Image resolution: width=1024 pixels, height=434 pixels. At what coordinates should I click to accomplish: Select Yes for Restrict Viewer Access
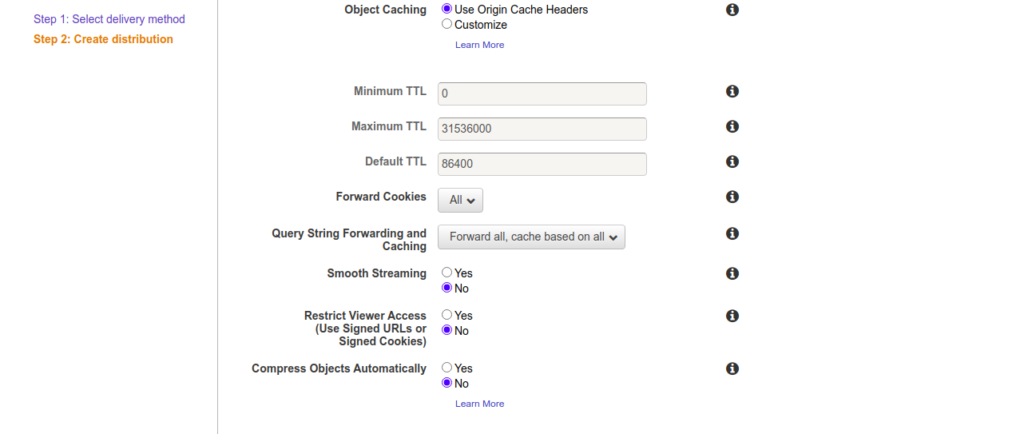pos(447,315)
